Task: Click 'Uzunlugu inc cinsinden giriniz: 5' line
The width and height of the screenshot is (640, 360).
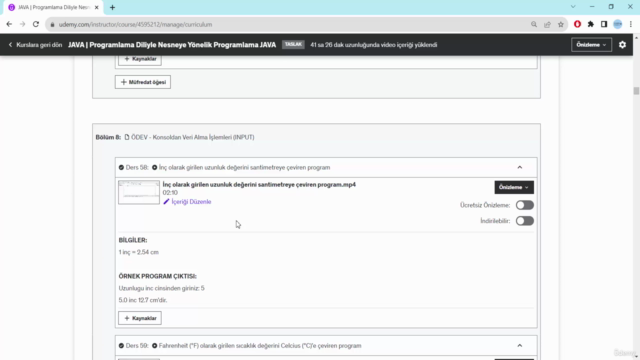Action: 162,288
